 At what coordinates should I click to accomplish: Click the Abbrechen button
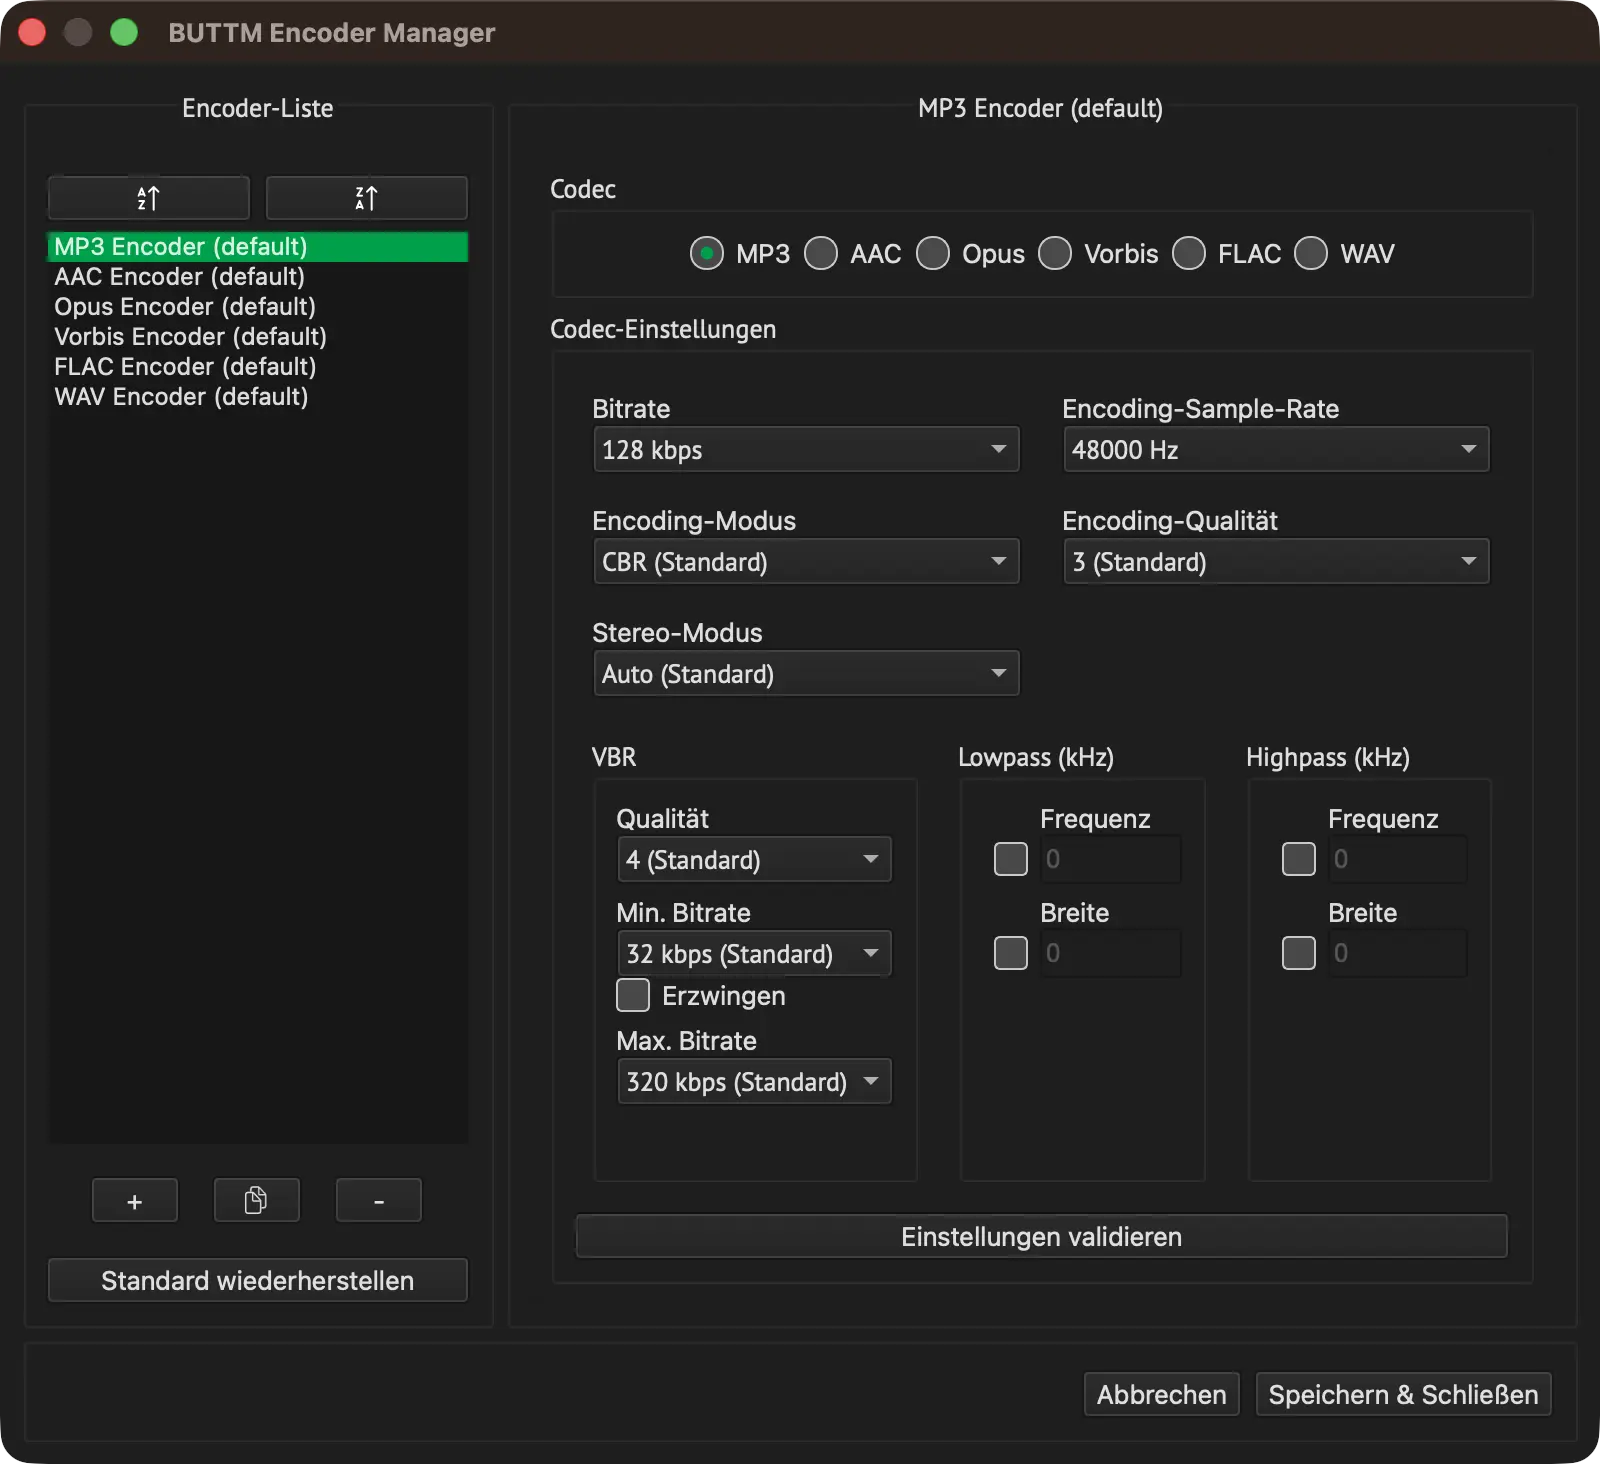(x=1162, y=1395)
